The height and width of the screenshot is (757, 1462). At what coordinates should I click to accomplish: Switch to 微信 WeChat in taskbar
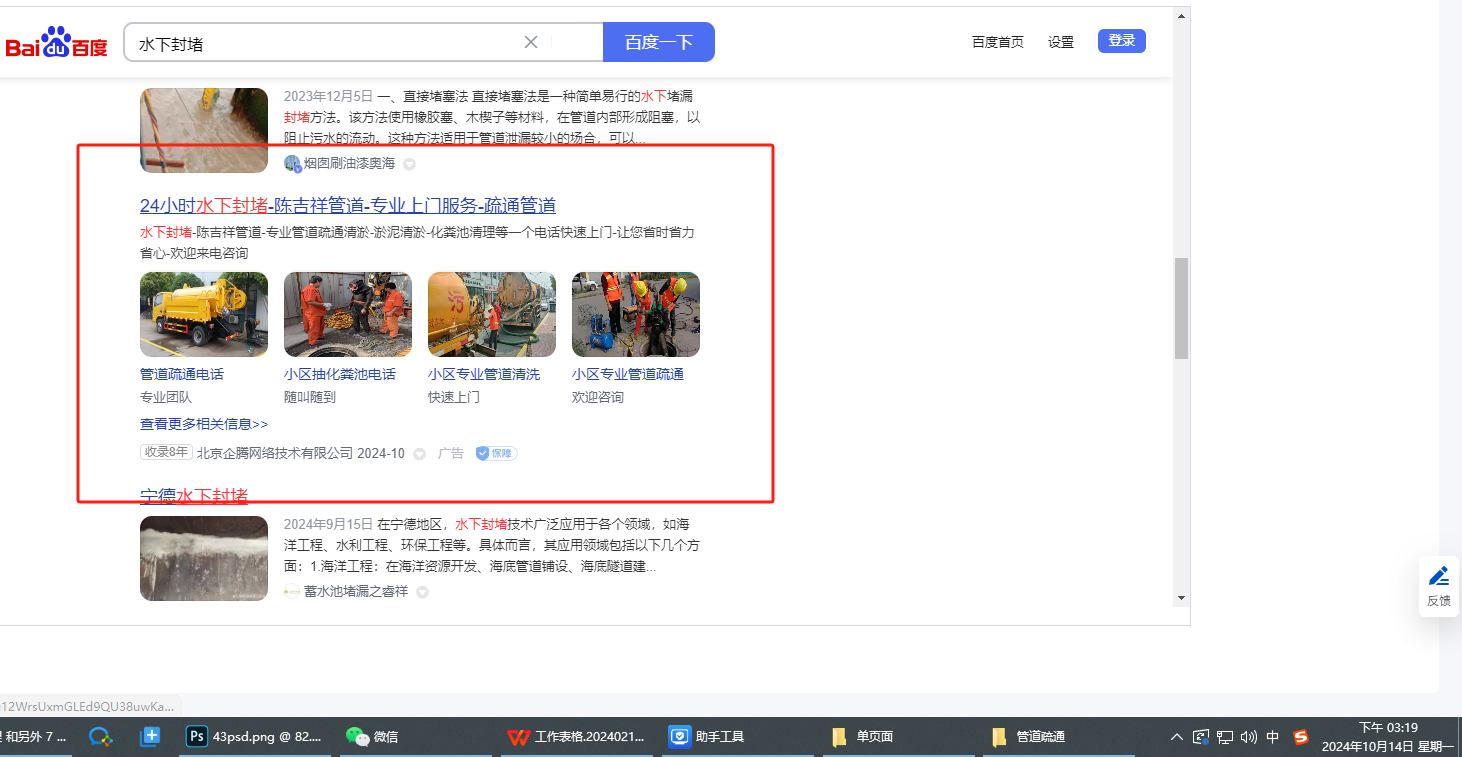click(372, 737)
